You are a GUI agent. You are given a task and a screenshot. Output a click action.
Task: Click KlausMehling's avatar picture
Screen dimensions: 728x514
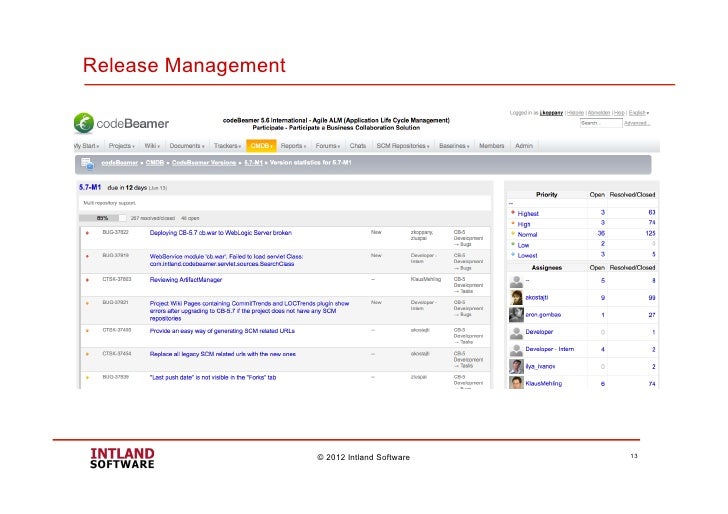tap(516, 383)
